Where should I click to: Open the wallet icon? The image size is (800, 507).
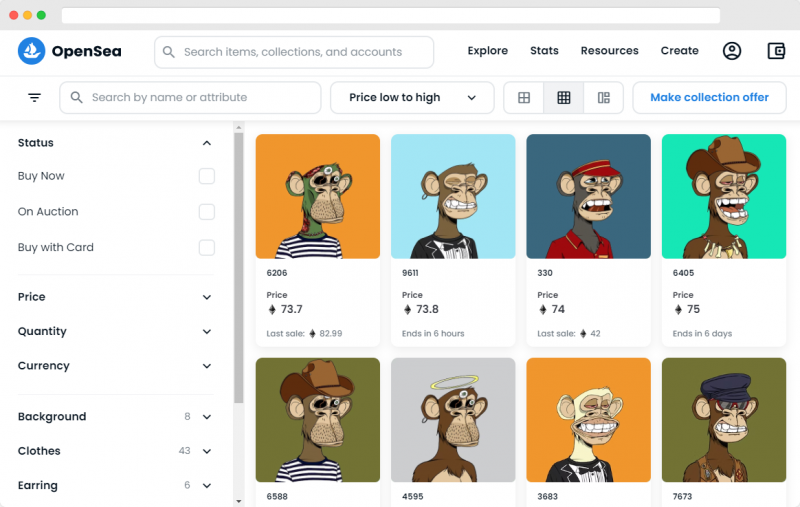[776, 51]
